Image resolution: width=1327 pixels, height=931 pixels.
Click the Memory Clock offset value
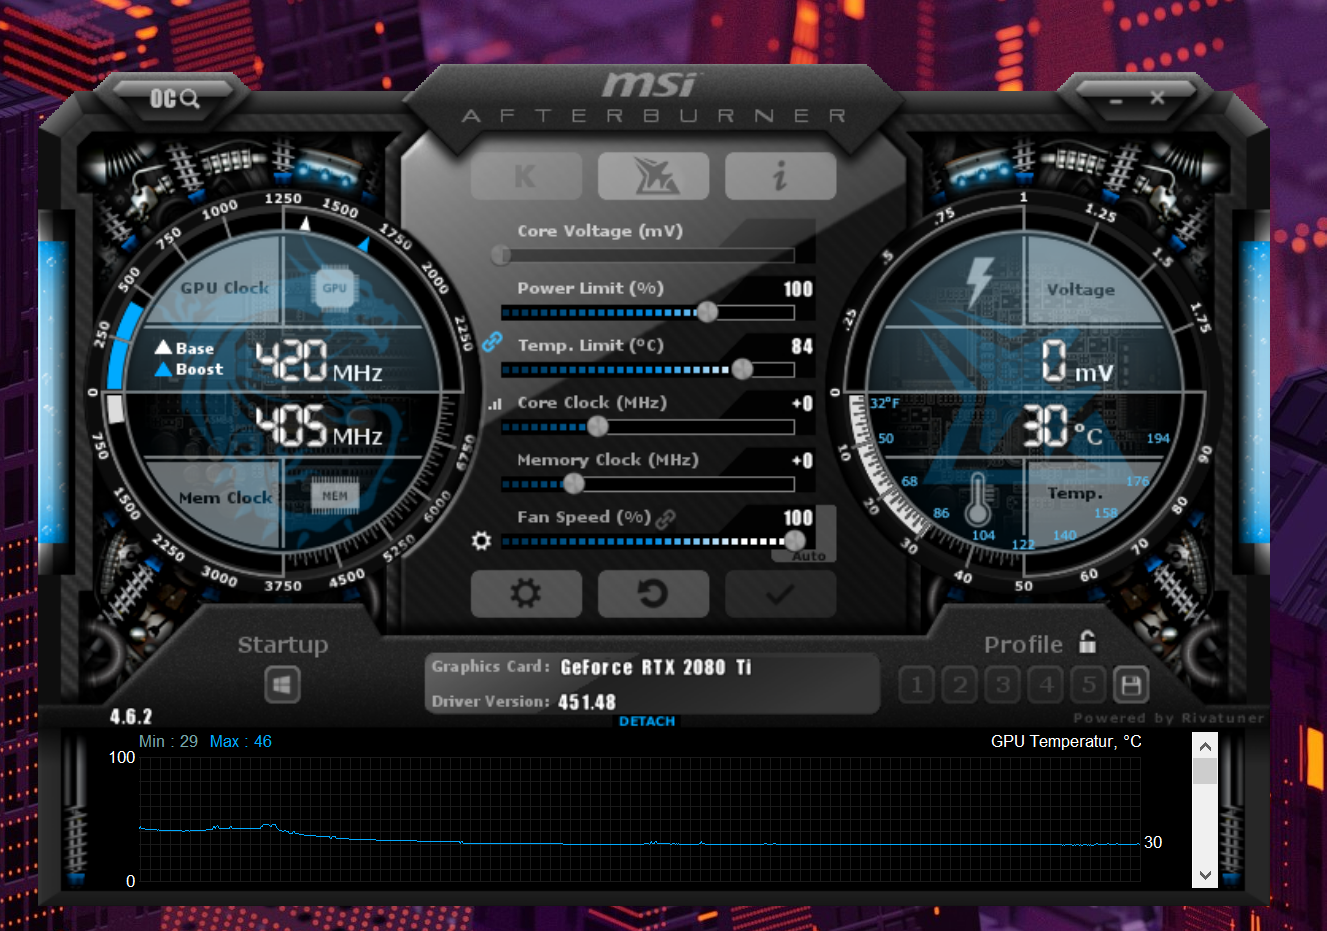(x=802, y=460)
